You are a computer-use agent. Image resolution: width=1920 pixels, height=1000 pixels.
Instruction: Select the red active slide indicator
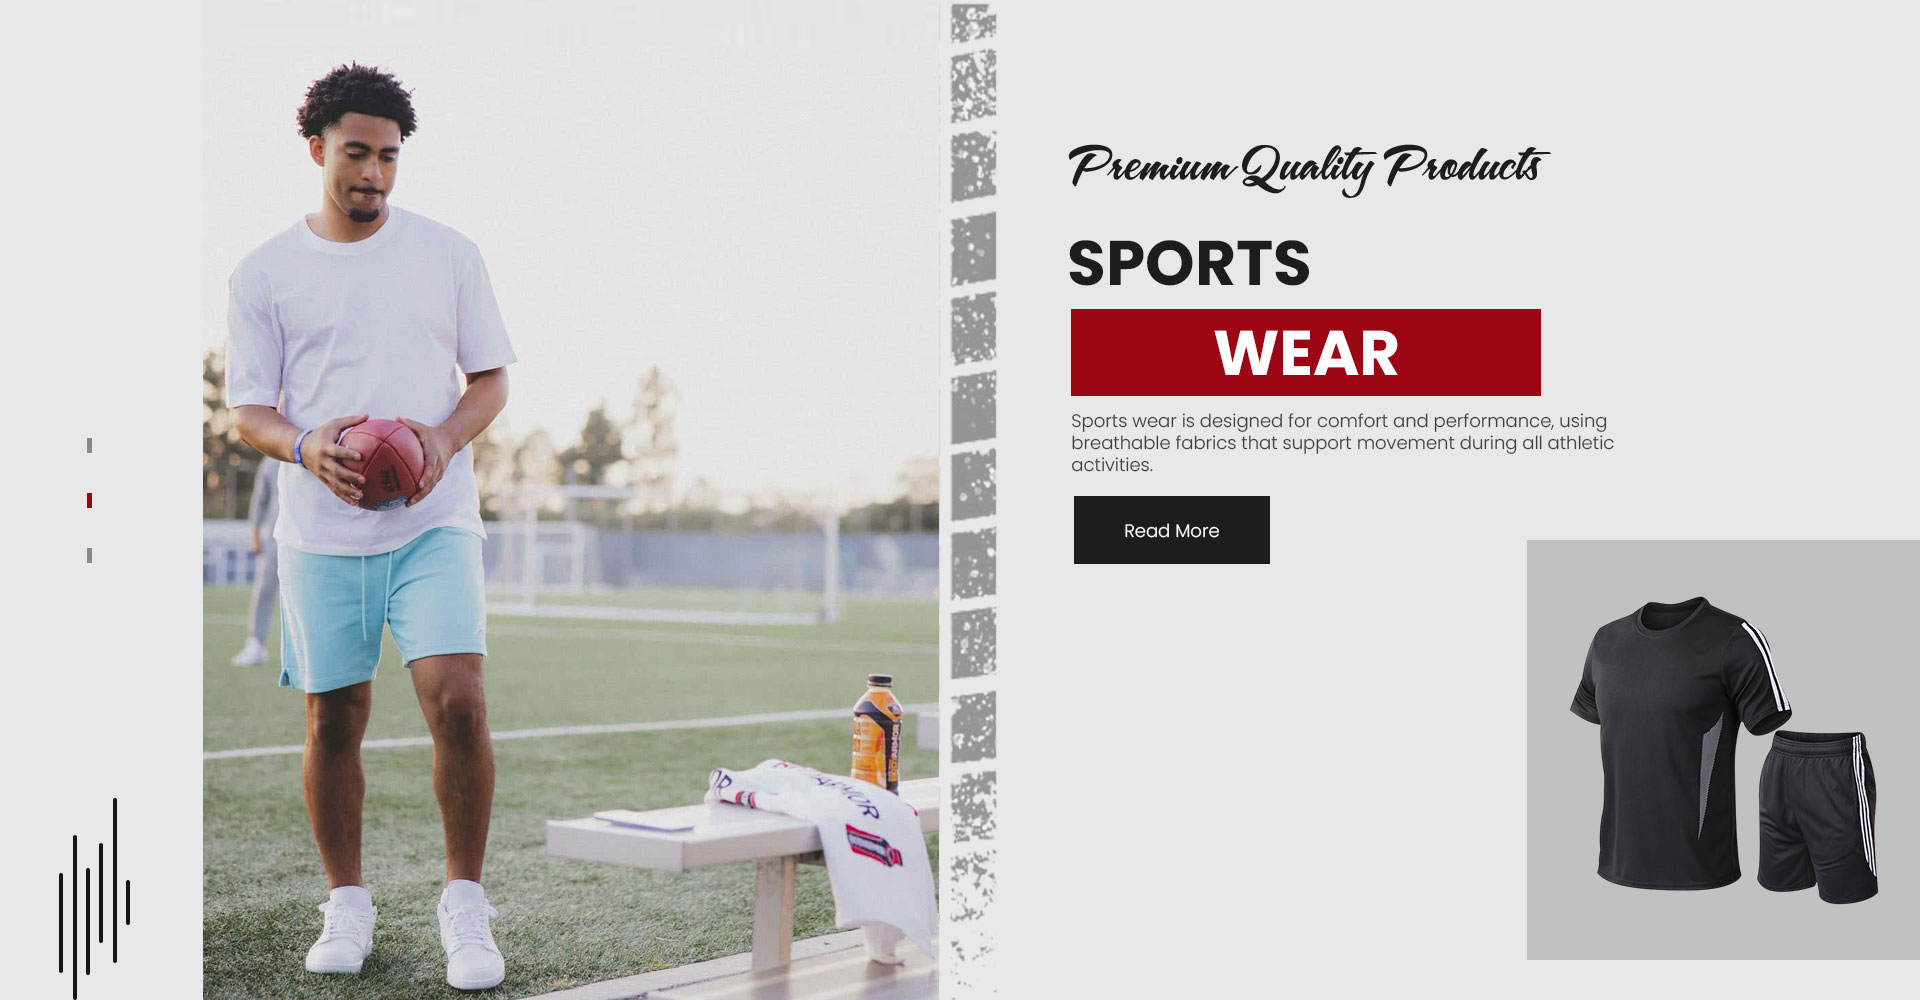89,500
